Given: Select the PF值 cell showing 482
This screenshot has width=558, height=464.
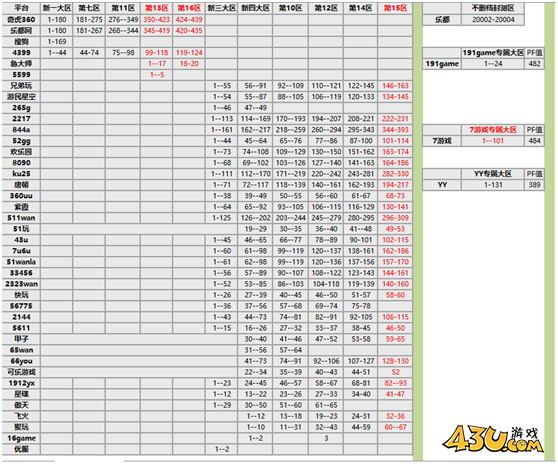Looking at the screenshot, I should tap(534, 64).
